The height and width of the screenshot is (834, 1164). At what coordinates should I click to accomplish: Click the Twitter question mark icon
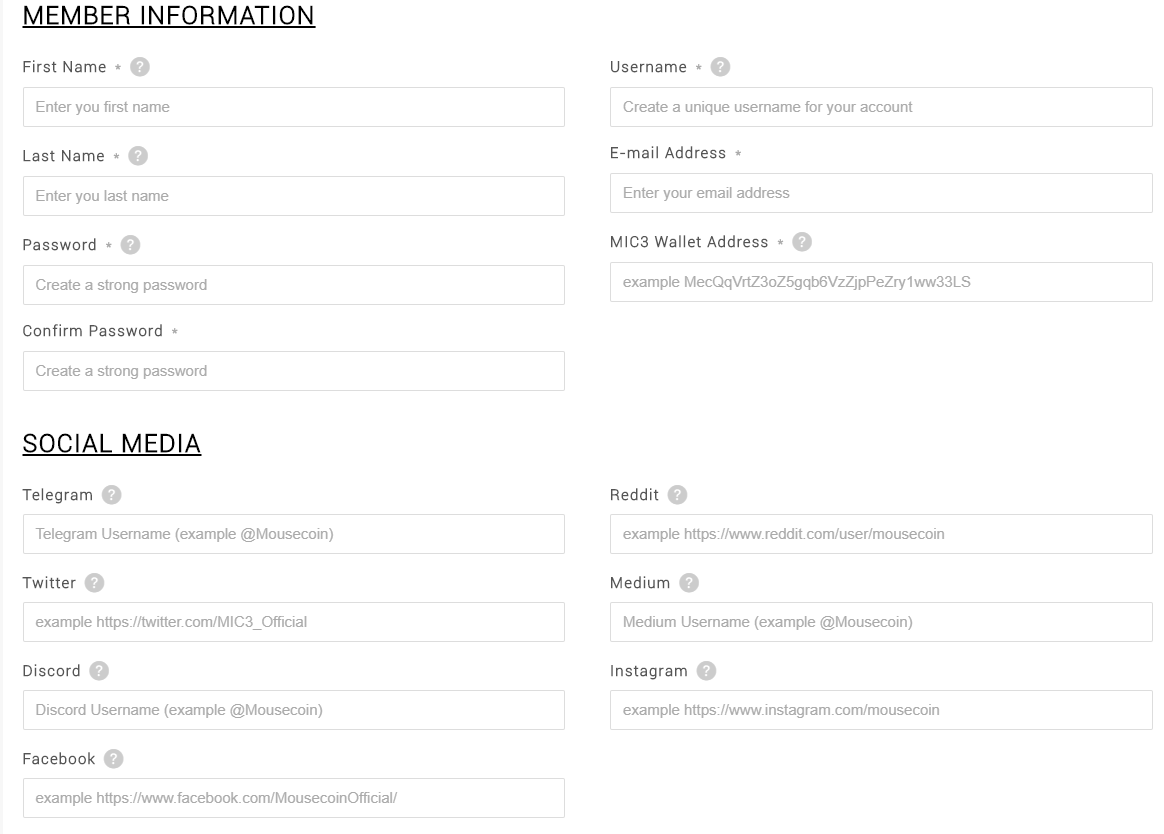click(x=94, y=583)
